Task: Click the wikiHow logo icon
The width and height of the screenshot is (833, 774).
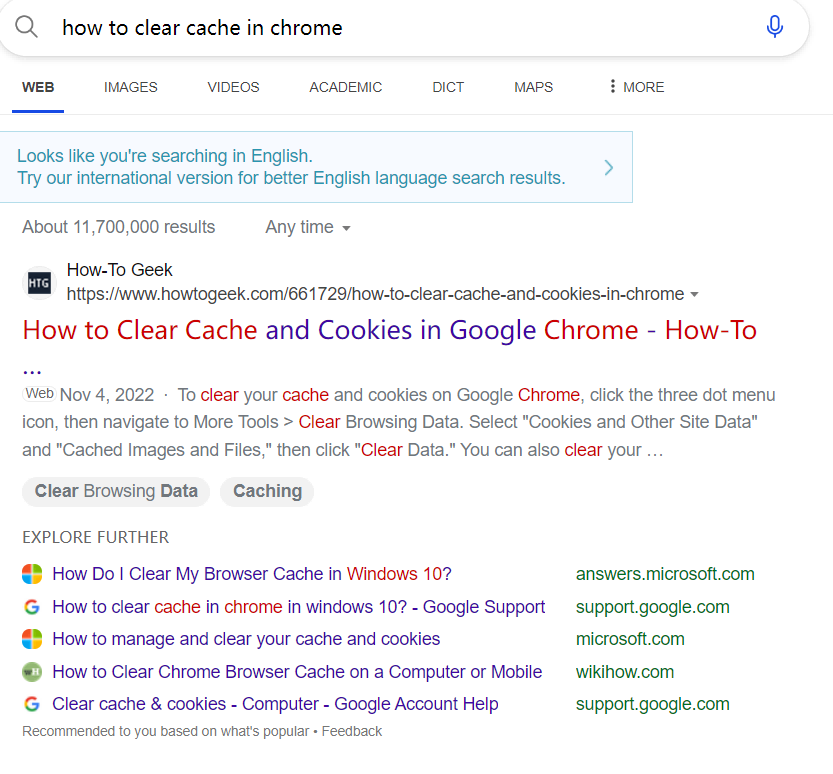Action: (32, 672)
